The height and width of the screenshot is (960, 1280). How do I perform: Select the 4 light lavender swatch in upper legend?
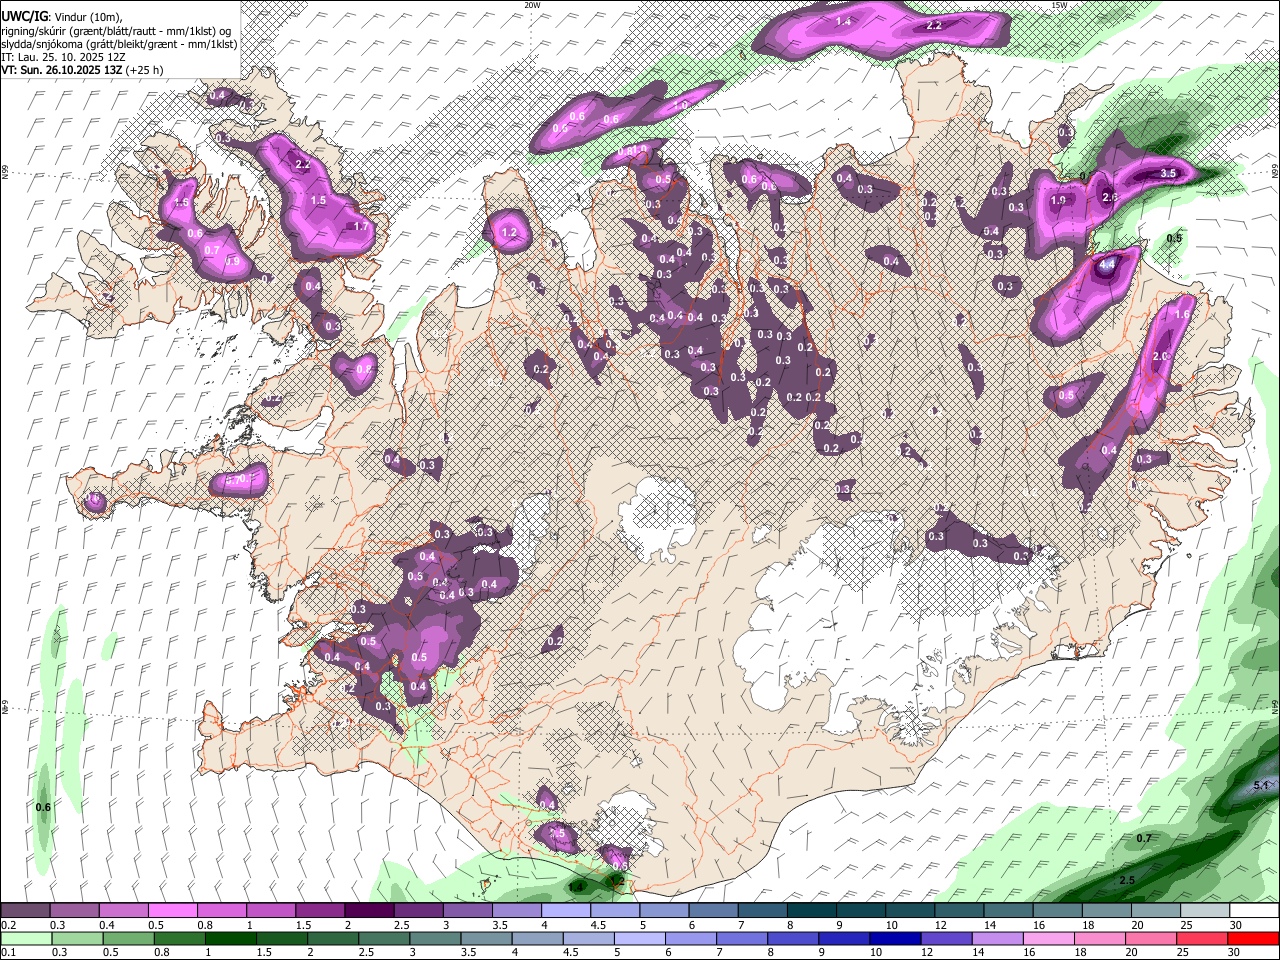[x=565, y=911]
